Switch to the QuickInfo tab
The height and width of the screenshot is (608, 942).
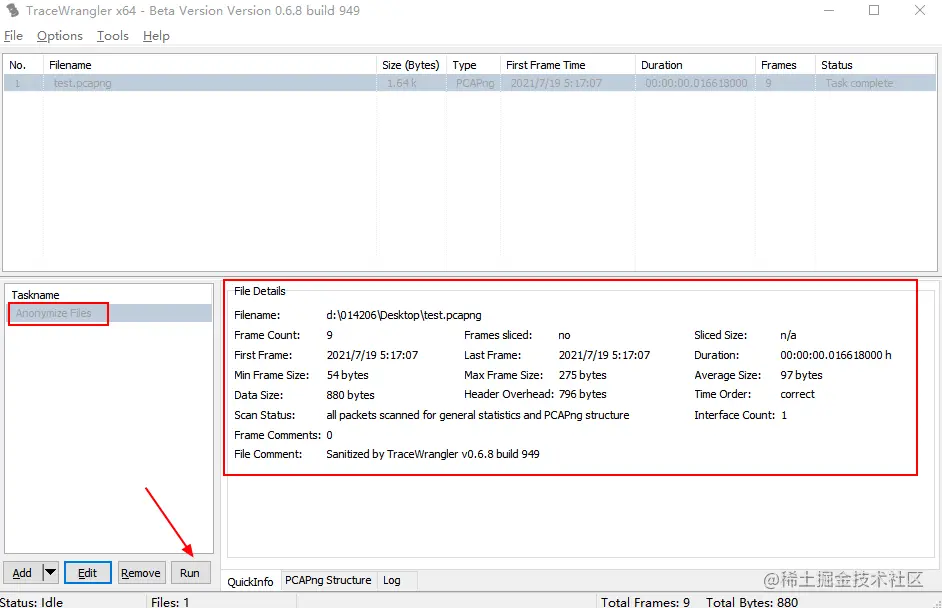point(250,581)
